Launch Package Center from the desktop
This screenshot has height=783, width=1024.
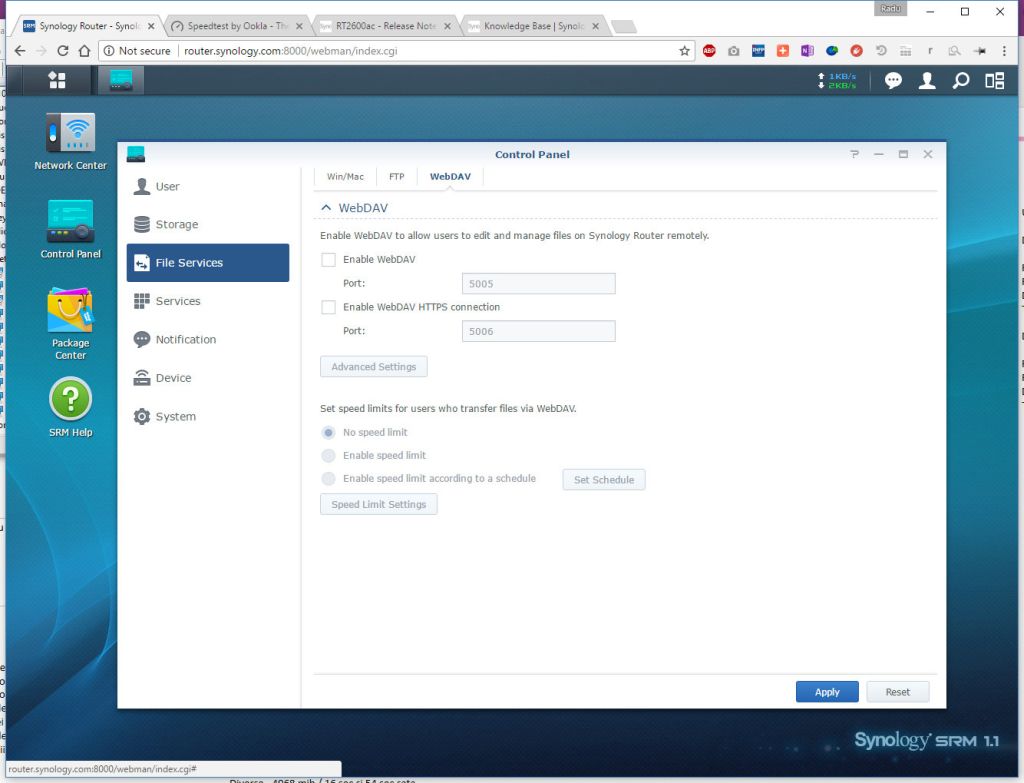[71, 324]
